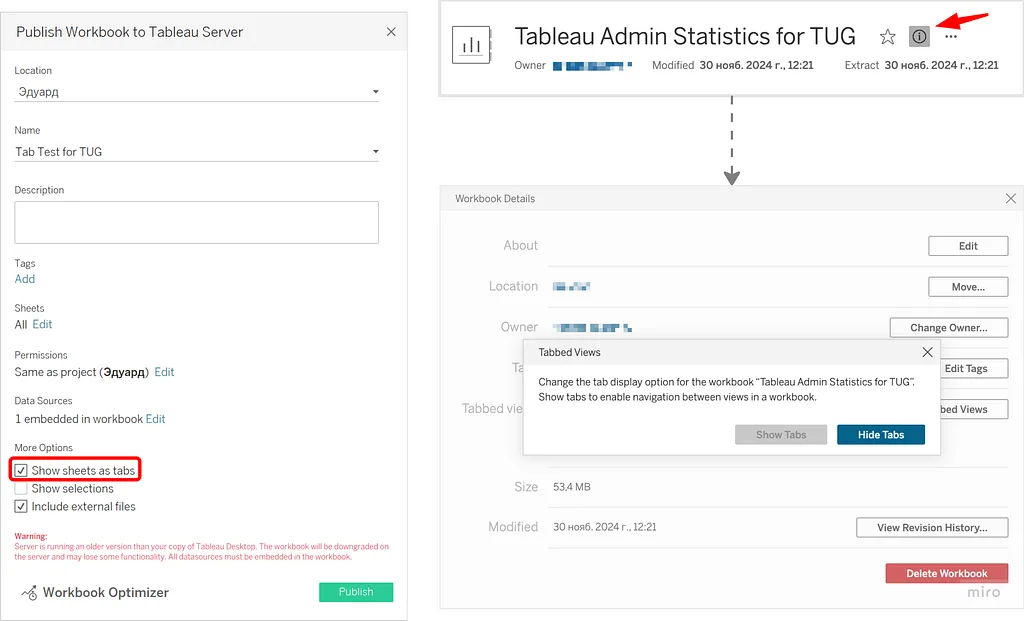Click the blurred owner value in Workbook Details

click(592, 327)
